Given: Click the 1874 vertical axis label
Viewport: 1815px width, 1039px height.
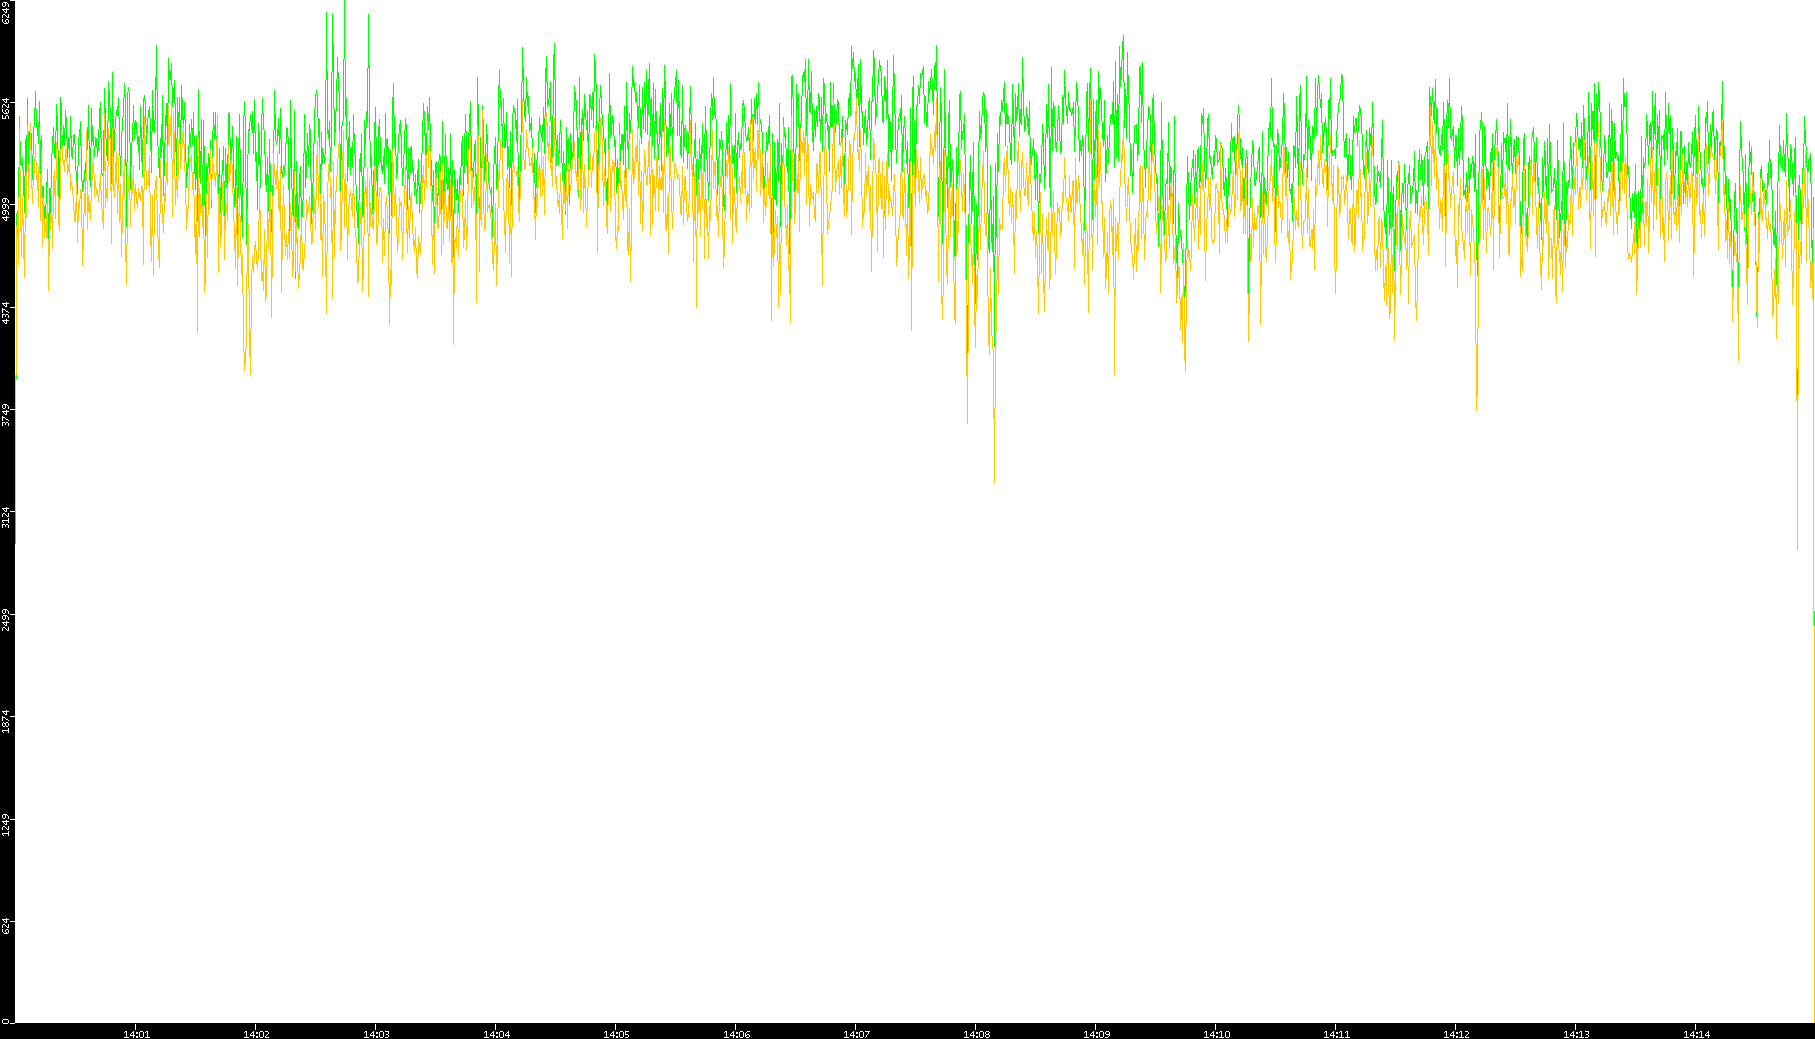Looking at the screenshot, I should coord(7,722).
